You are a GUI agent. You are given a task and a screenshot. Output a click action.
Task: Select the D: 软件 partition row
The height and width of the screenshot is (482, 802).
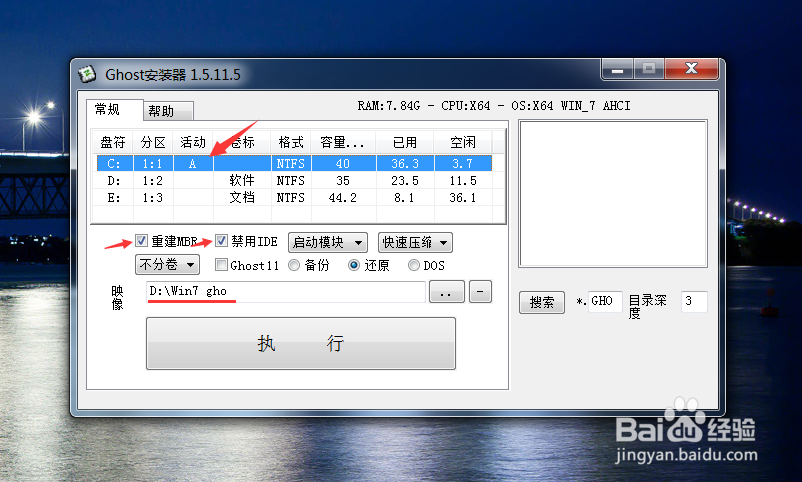[x=295, y=181]
